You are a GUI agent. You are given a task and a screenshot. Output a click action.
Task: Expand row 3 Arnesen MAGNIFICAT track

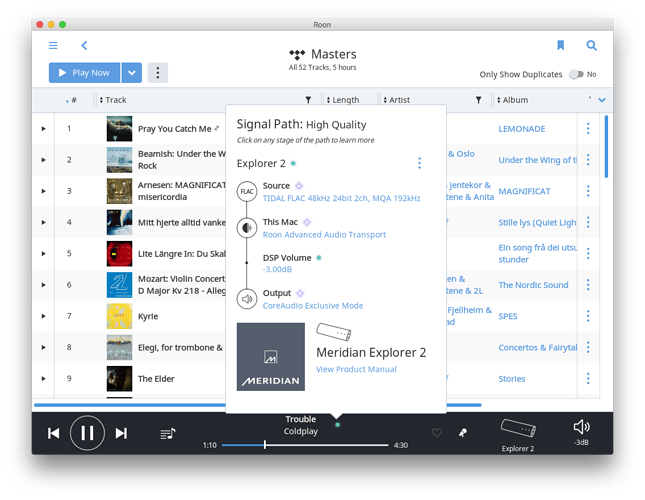(43, 191)
